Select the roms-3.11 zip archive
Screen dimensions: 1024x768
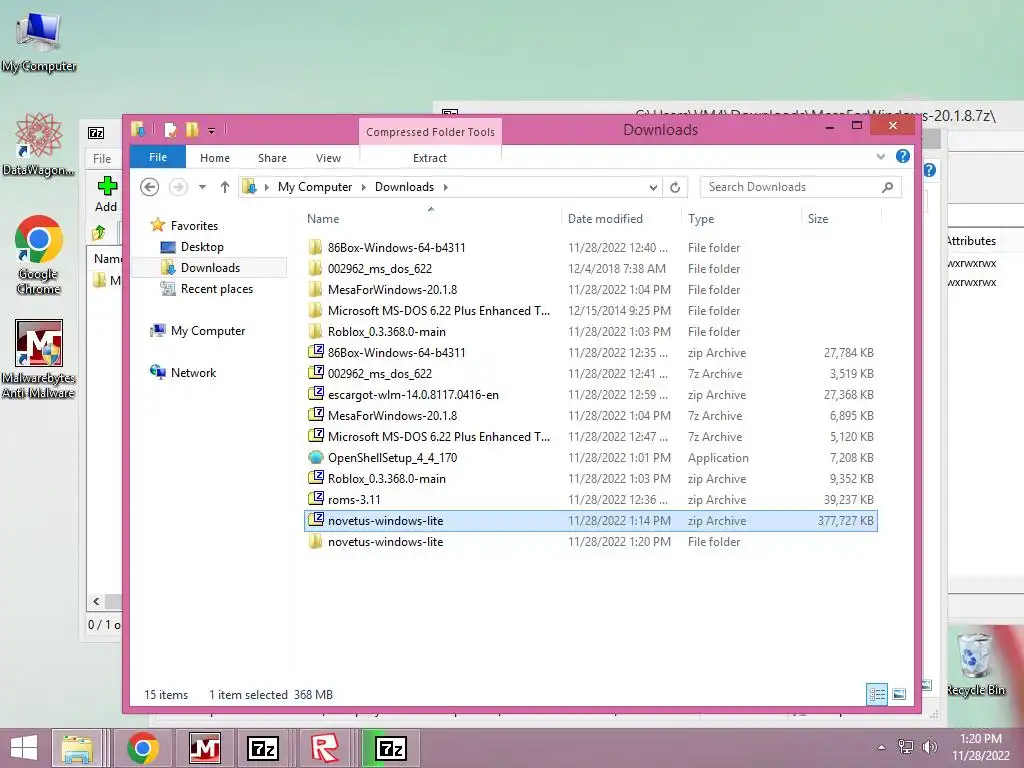click(x=591, y=500)
